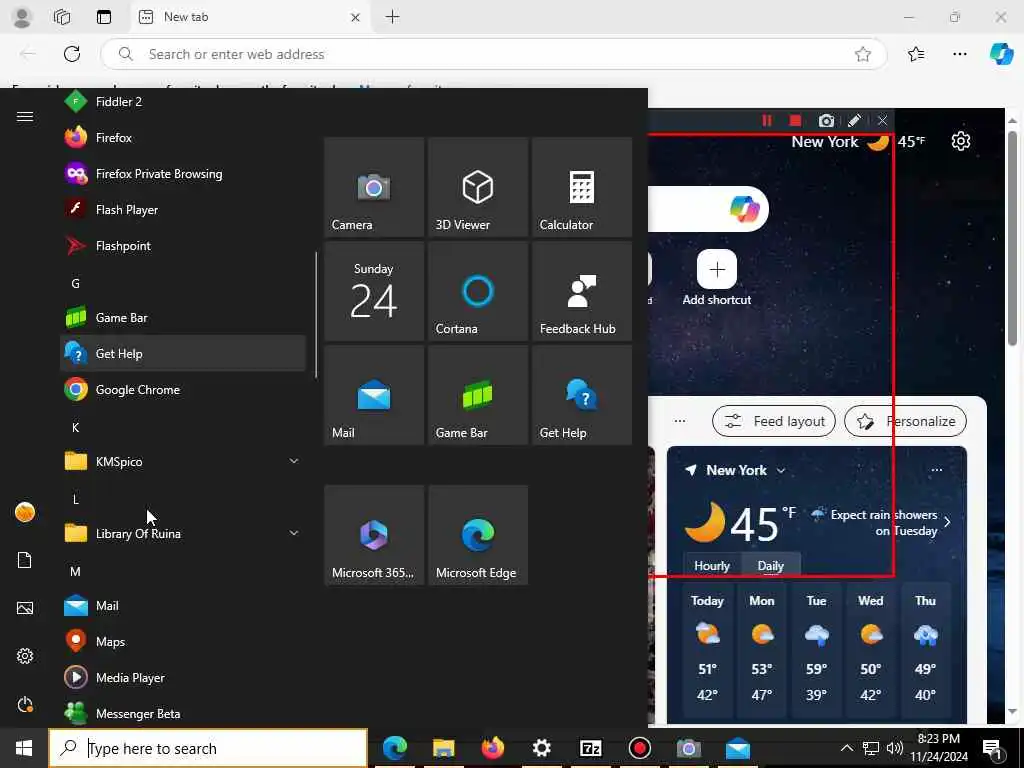Stop the screen recording
The width and height of the screenshot is (1024, 768).
pos(795,120)
